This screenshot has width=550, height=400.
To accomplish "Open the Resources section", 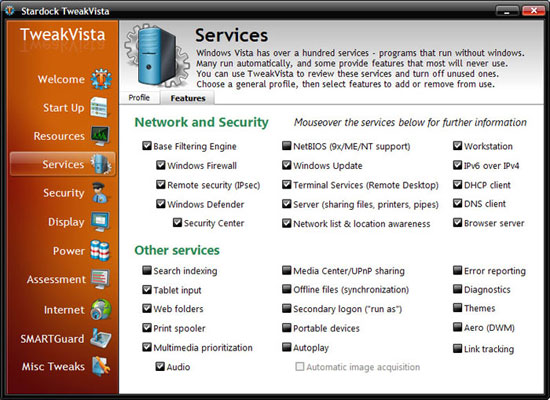I will (x=59, y=136).
